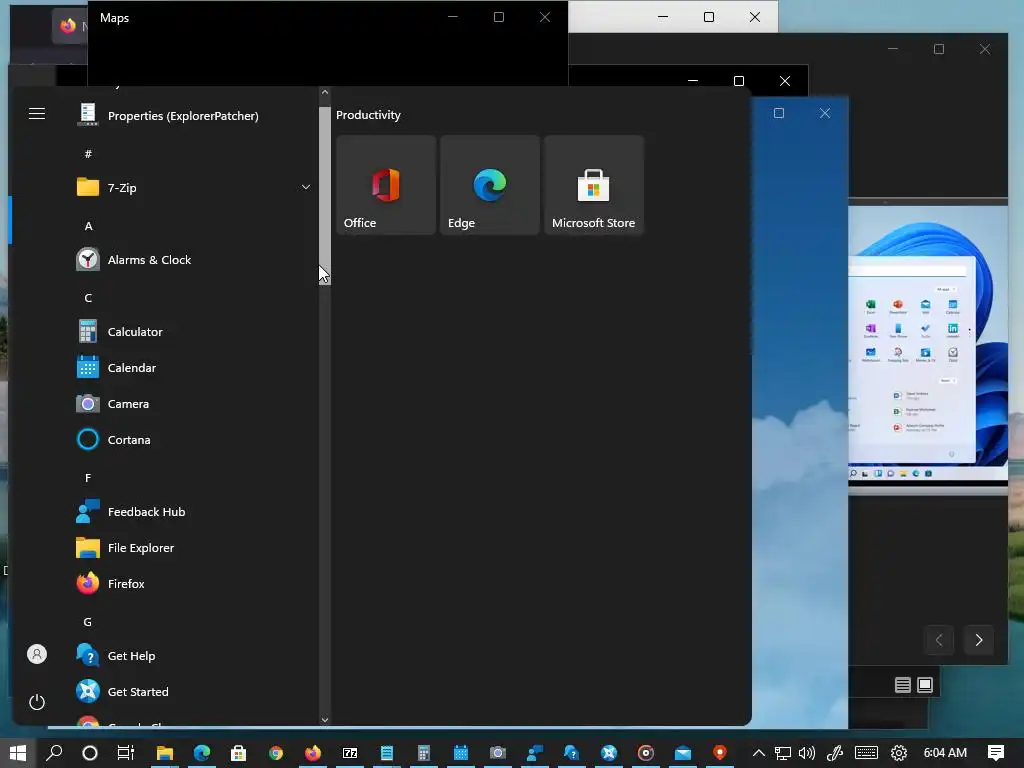Open network status tray icon
Image resolution: width=1024 pixels, height=768 pixels.
coord(782,753)
